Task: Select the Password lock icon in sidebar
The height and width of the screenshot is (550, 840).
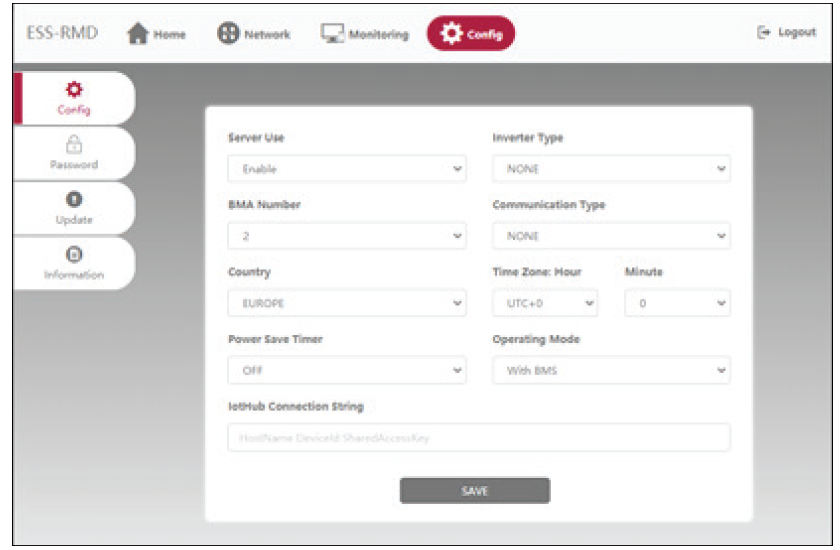Action: click(73, 145)
